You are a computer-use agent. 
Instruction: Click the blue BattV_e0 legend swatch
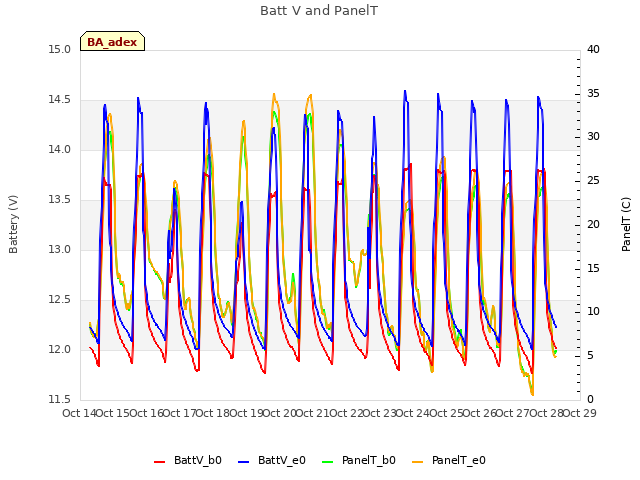click(x=243, y=462)
